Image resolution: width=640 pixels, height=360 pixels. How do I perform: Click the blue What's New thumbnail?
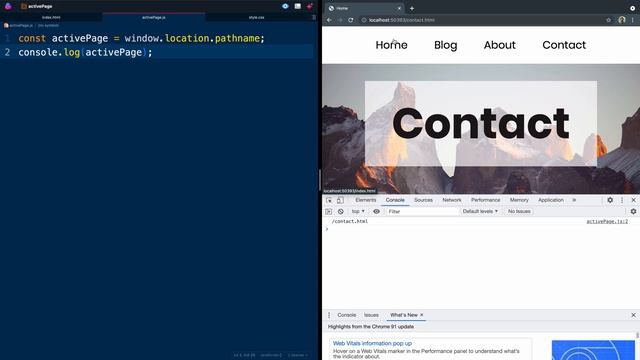593,350
